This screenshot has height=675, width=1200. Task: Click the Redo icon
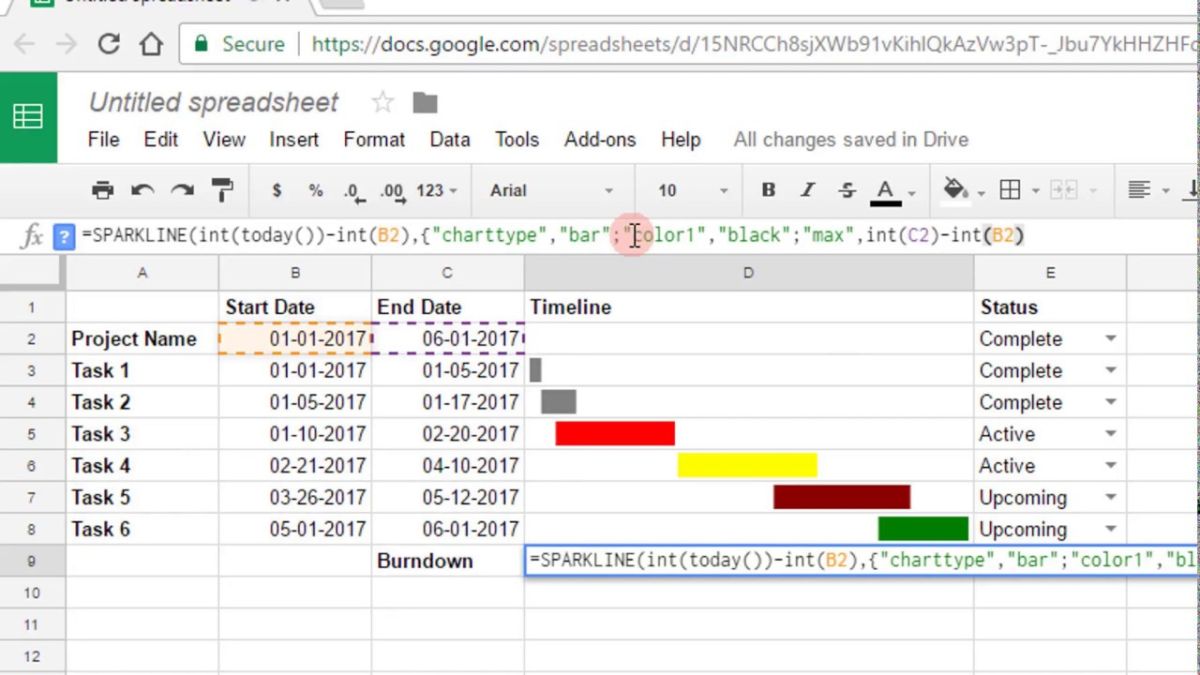(184, 190)
